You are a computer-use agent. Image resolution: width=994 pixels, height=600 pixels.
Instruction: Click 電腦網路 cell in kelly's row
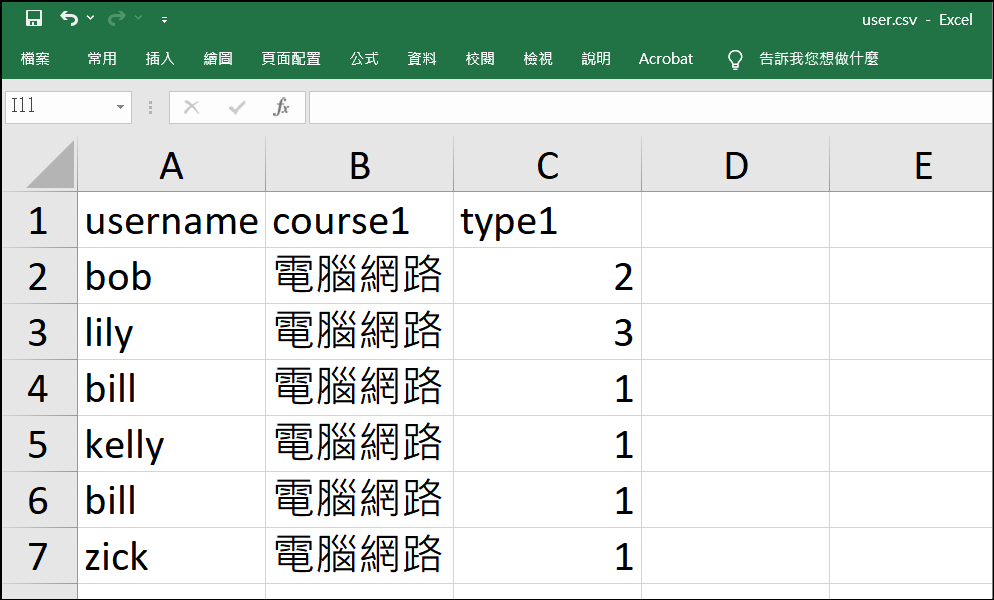[359, 443]
